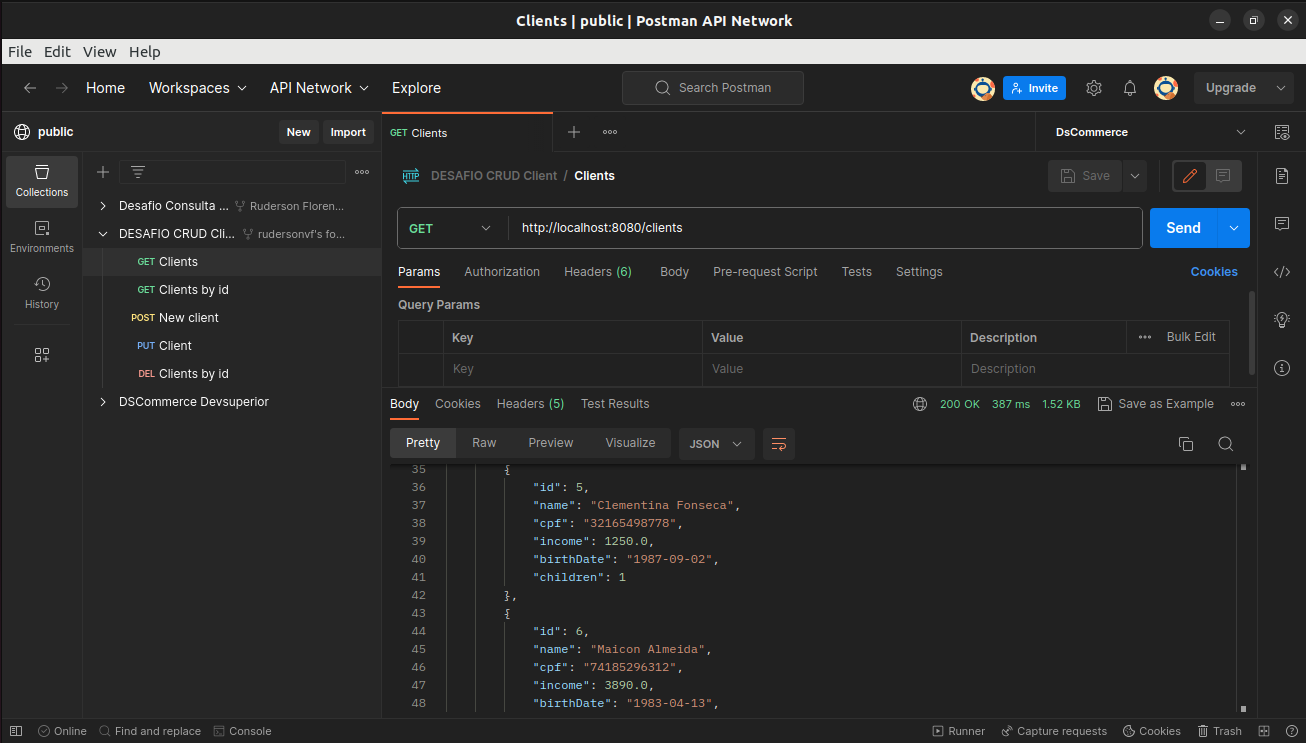Click the query param Key input
Viewport: 1306px width, 743px height.
click(573, 369)
